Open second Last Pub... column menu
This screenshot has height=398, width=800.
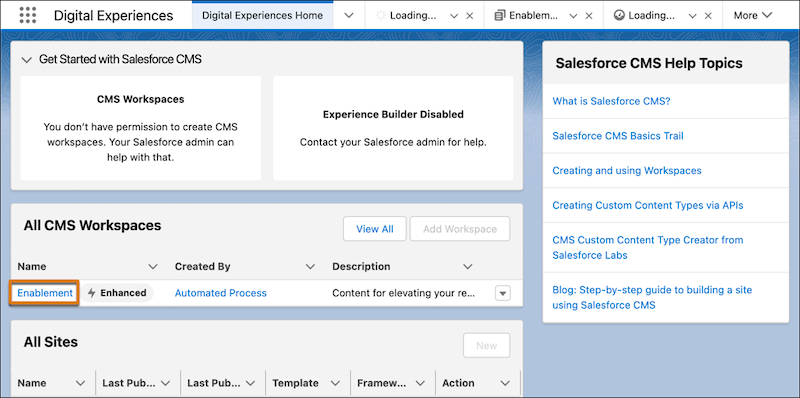point(251,383)
